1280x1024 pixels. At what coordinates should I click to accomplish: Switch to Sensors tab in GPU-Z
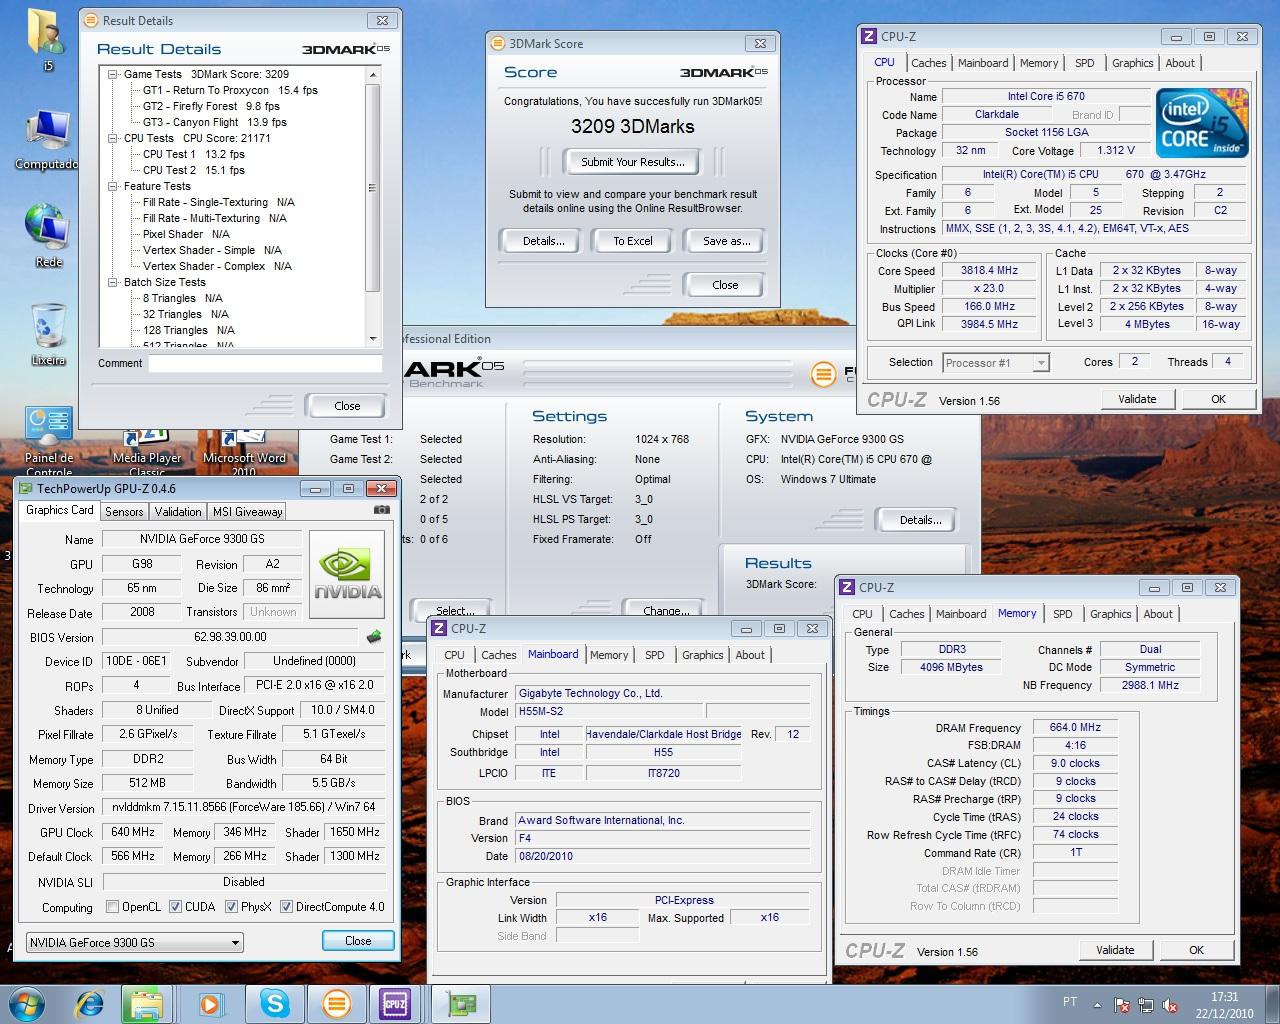tap(124, 511)
